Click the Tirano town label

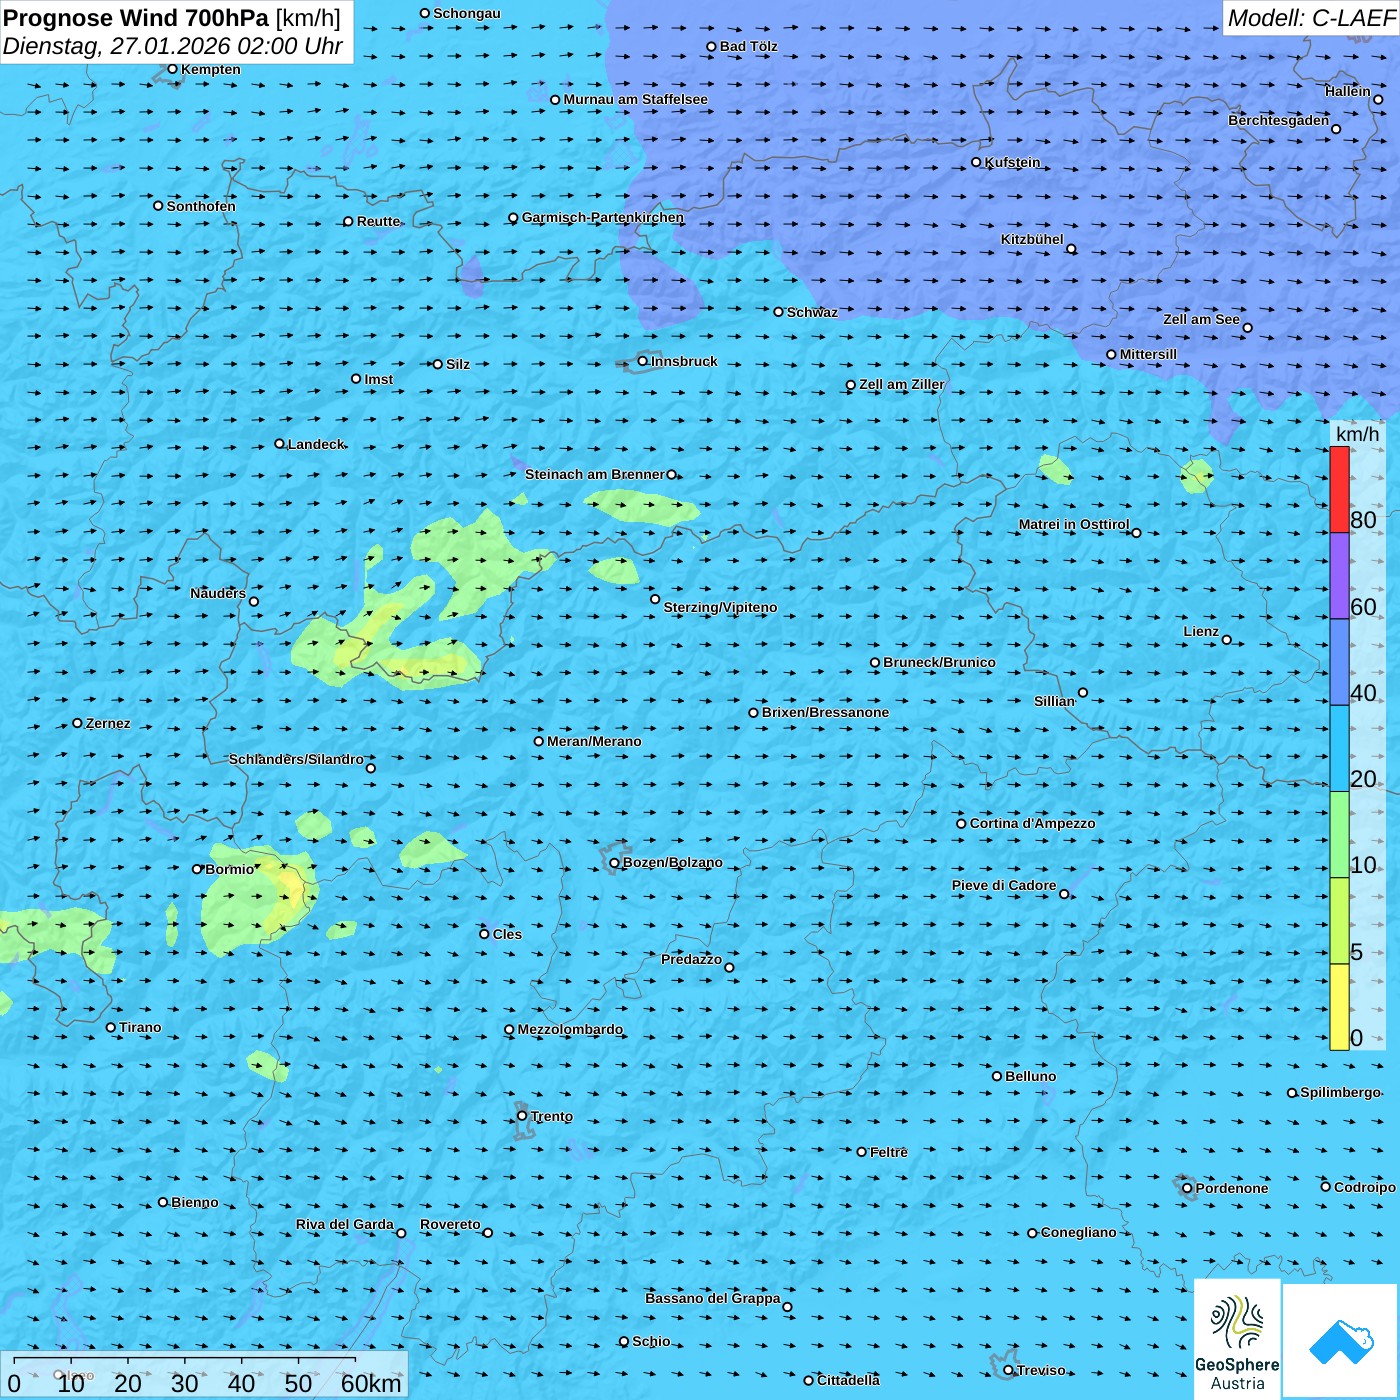coord(140,1027)
